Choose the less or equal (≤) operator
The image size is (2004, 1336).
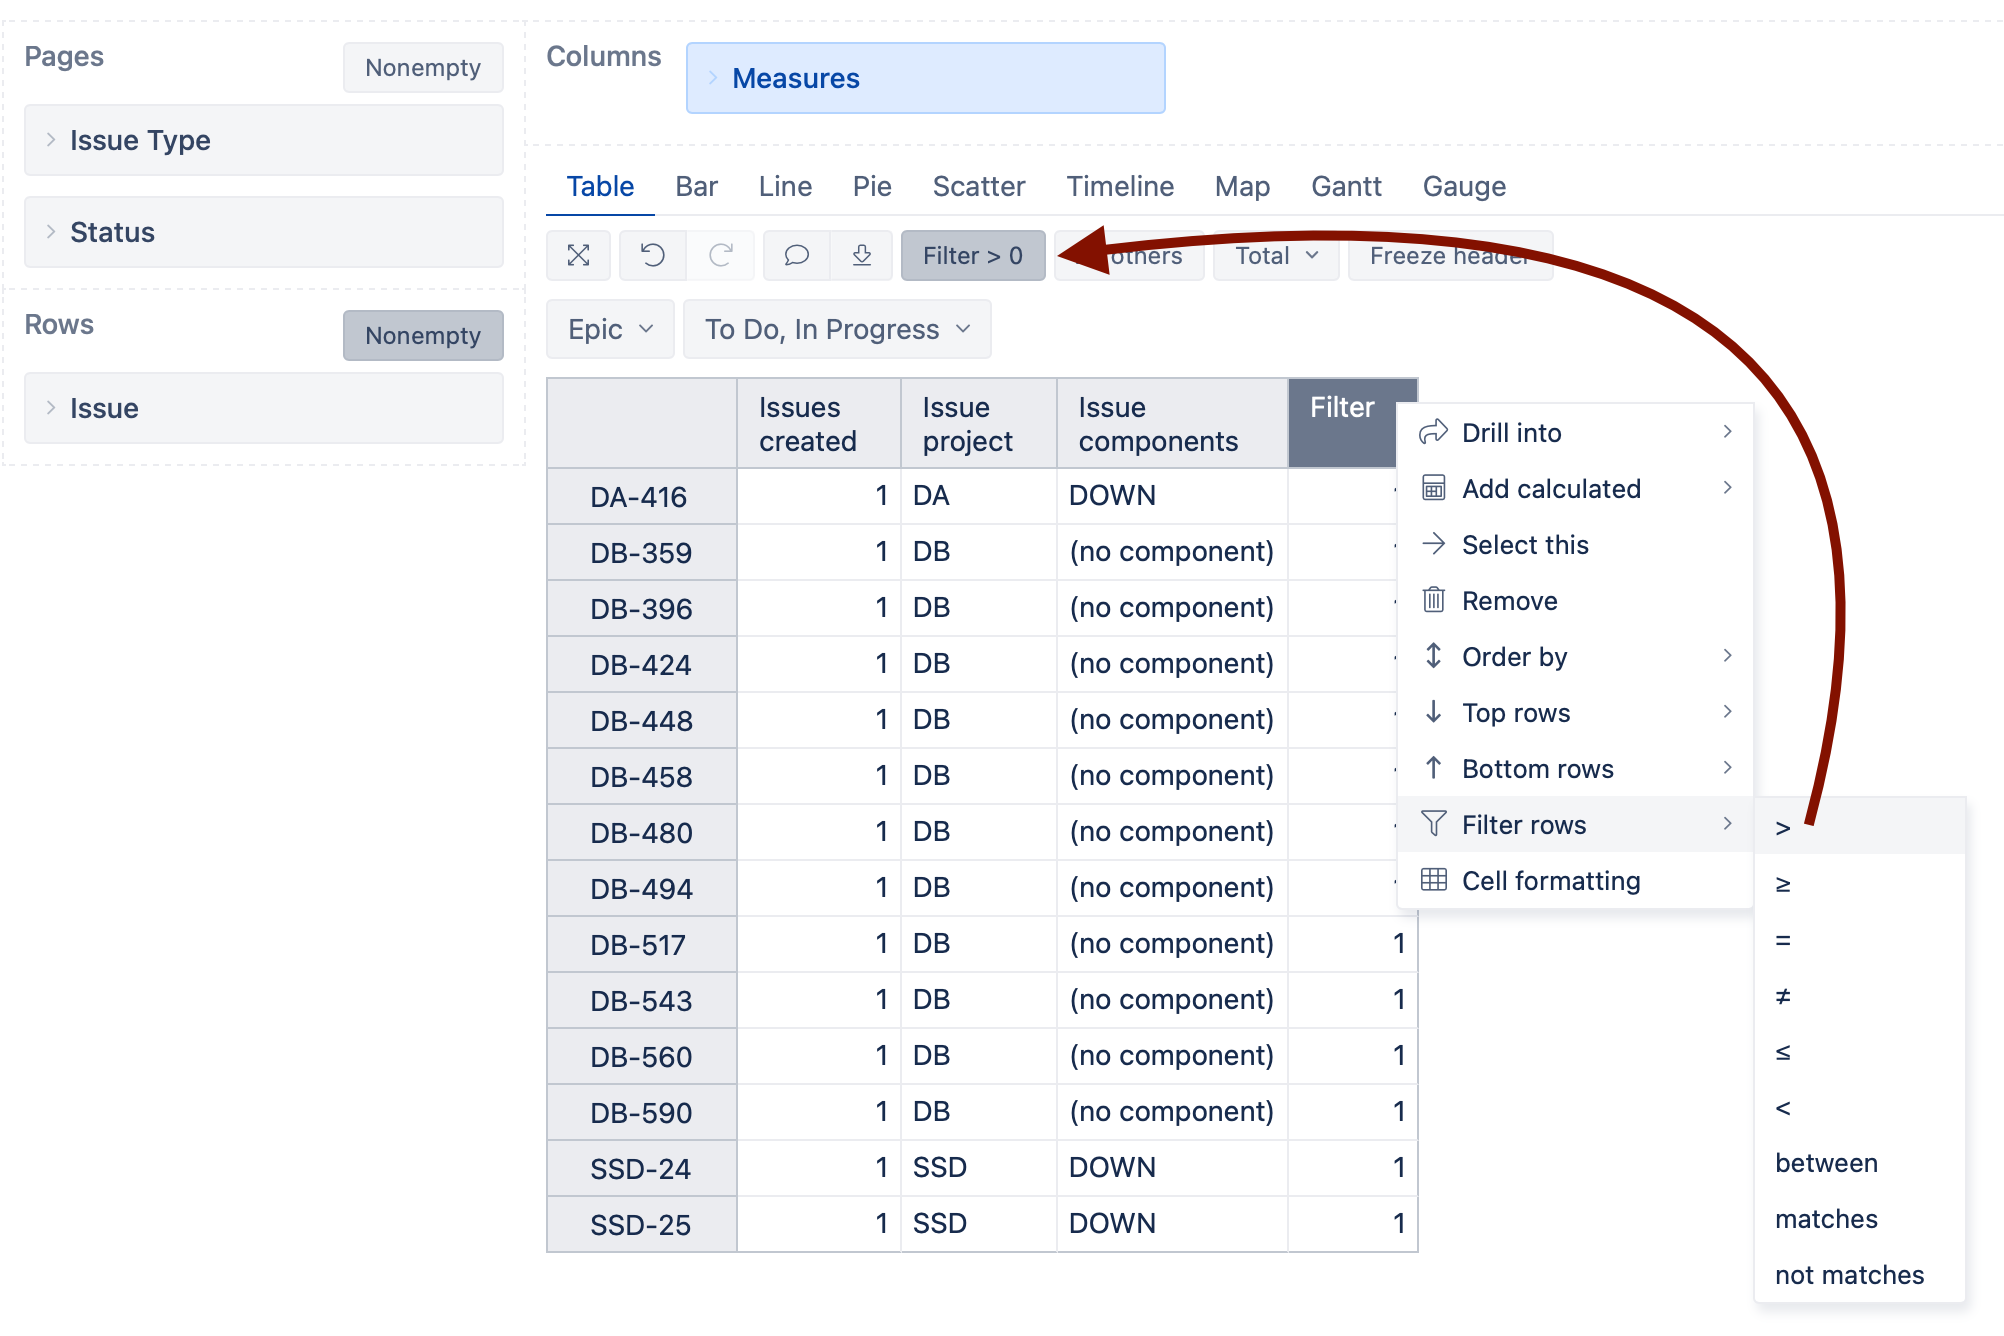[x=1860, y=1051]
